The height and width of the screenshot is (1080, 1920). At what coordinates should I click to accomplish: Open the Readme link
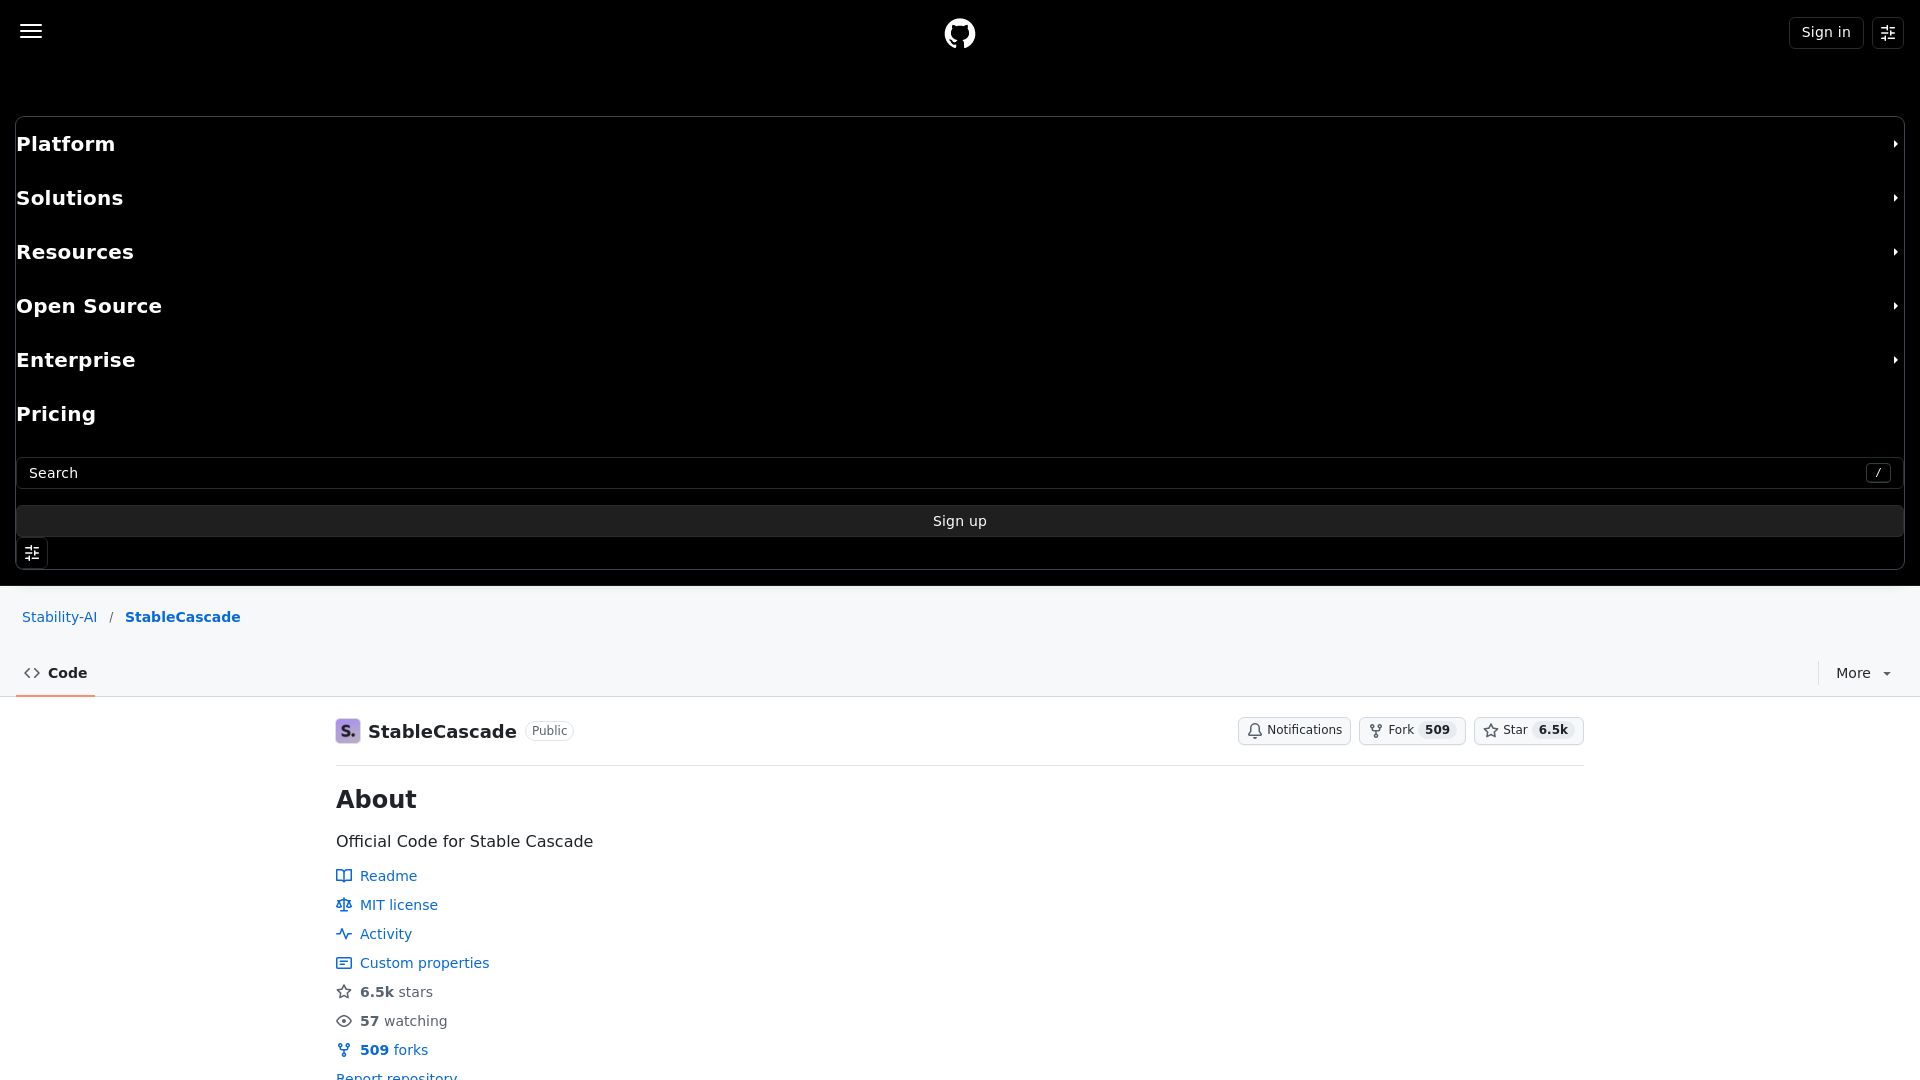pyautogui.click(x=377, y=876)
